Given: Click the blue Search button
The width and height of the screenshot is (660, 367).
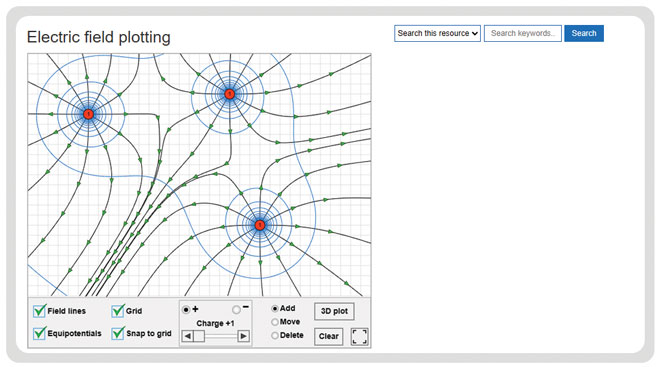Looking at the screenshot, I should 584,33.
